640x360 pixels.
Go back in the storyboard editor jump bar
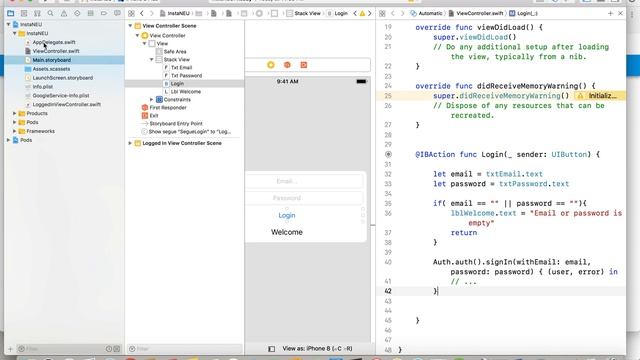pos(142,13)
